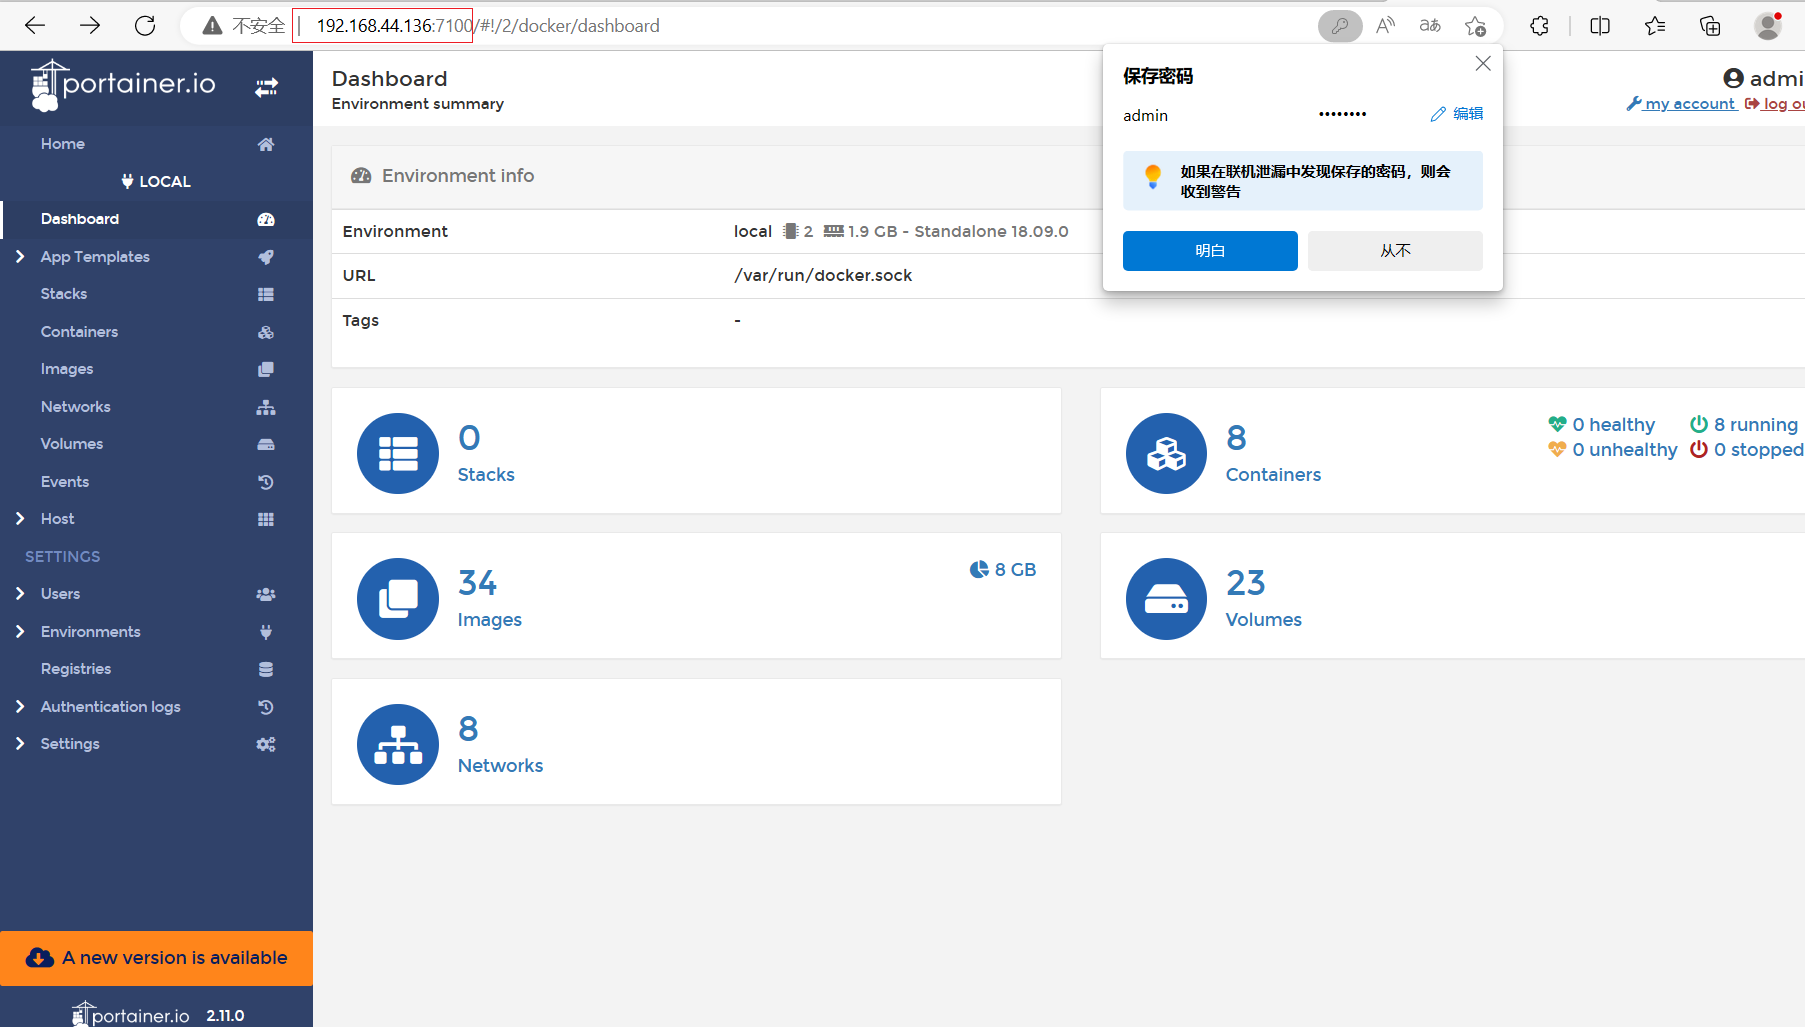
Task: Open the favorites list icon
Action: coord(1655,26)
